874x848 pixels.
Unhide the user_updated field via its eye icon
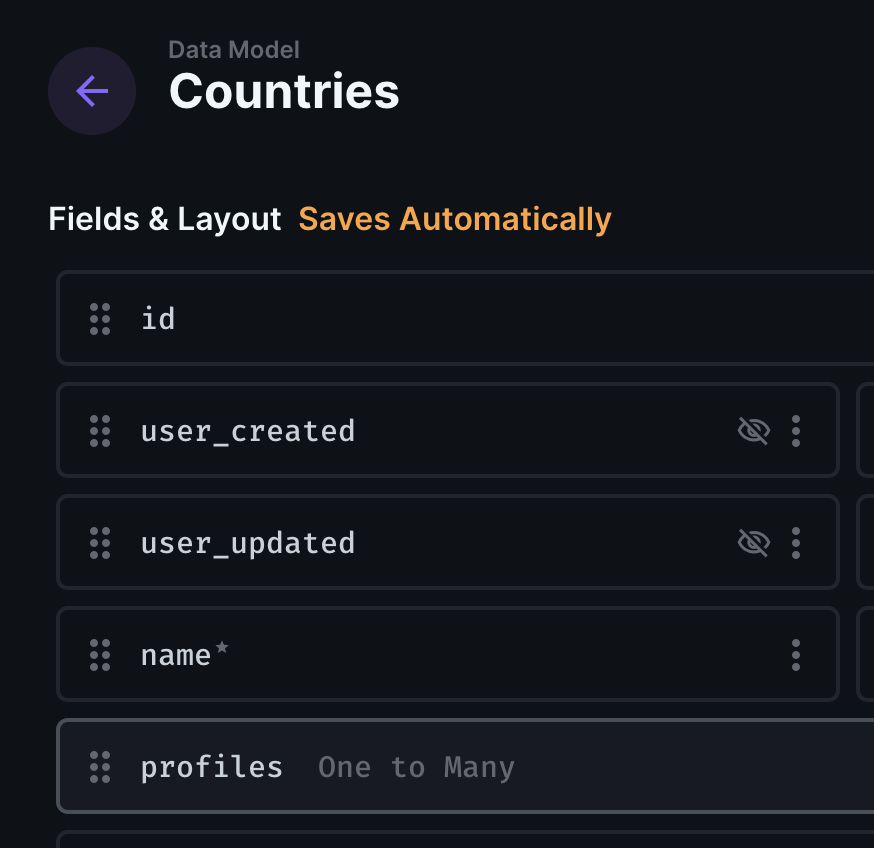tap(754, 543)
